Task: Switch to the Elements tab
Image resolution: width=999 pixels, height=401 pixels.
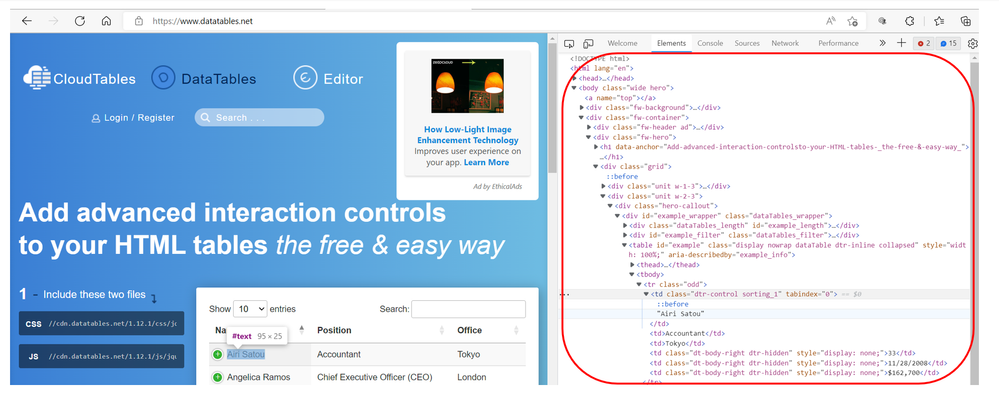Action: point(672,43)
